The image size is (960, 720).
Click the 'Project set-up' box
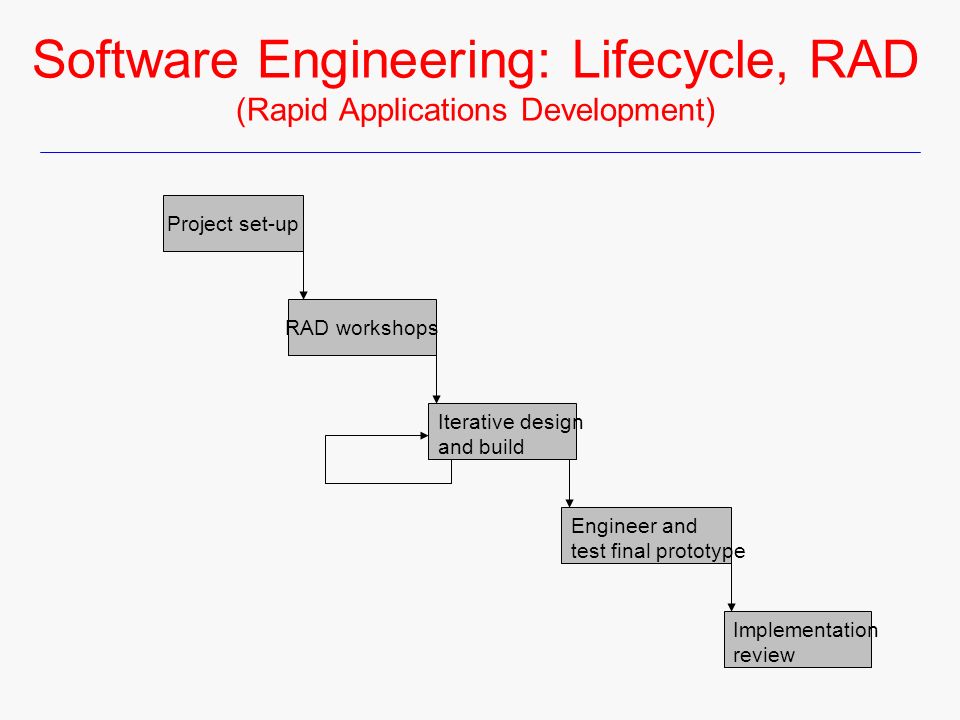(x=233, y=223)
